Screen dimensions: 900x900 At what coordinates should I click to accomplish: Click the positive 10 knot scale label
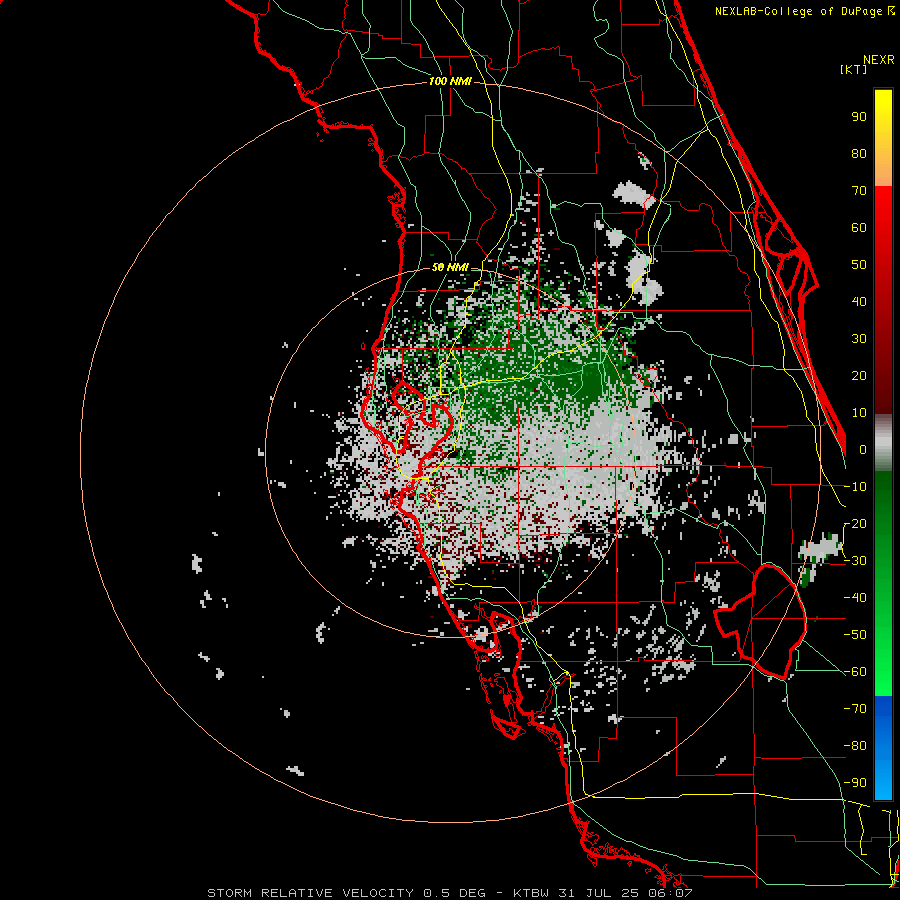(859, 413)
